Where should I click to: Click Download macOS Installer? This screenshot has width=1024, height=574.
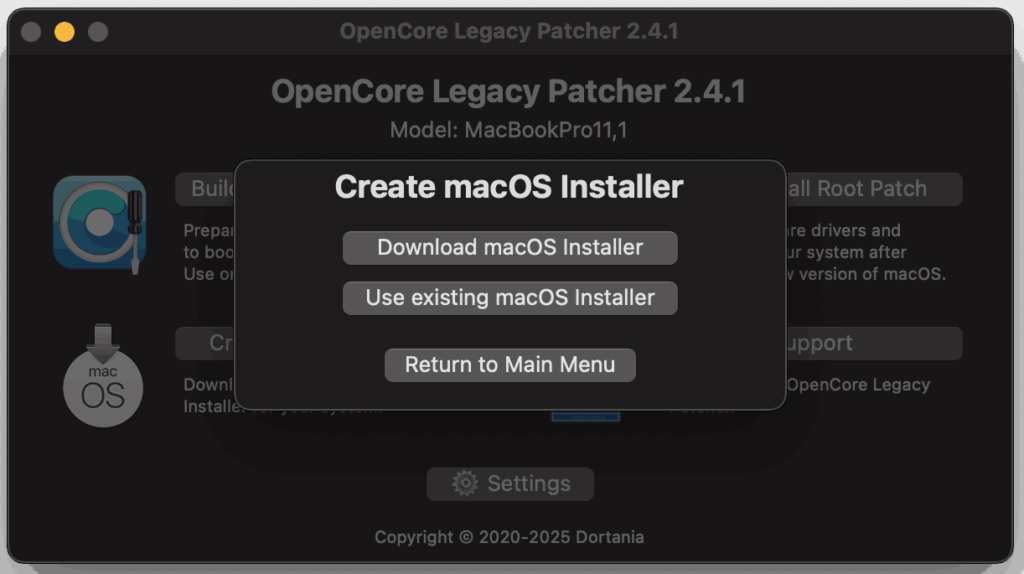pos(510,248)
